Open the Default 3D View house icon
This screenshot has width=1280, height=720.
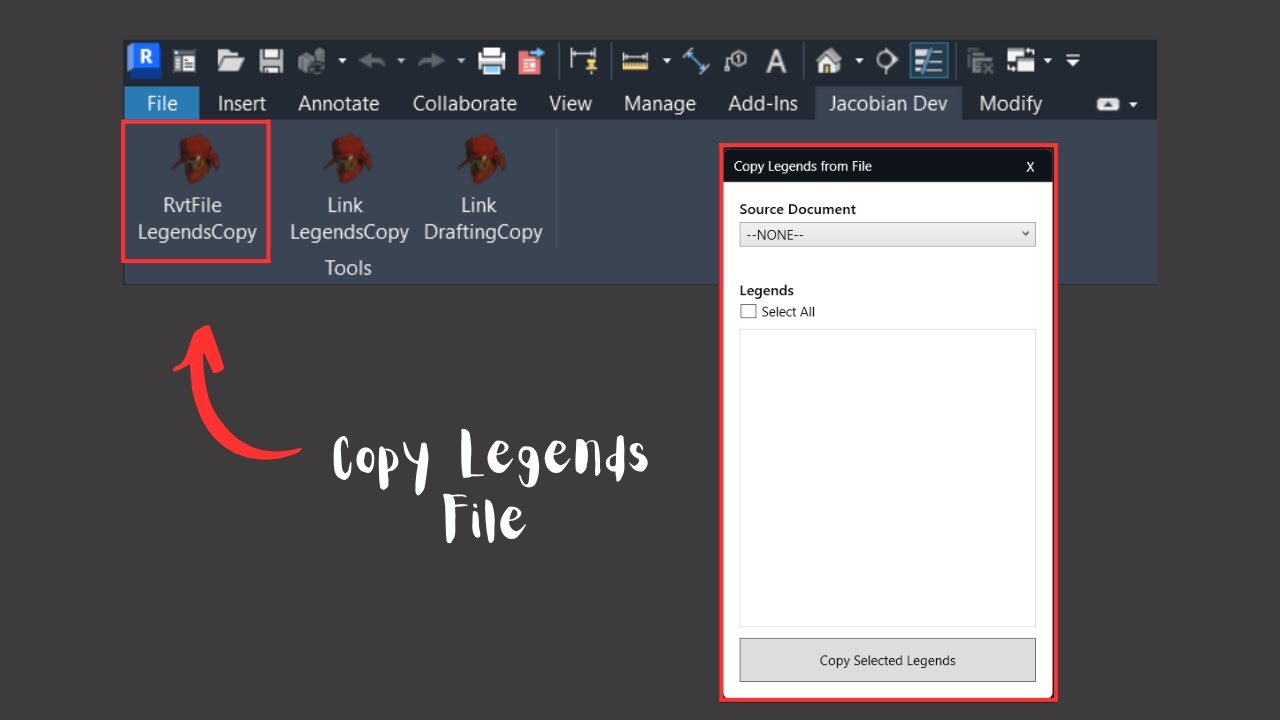click(x=828, y=61)
